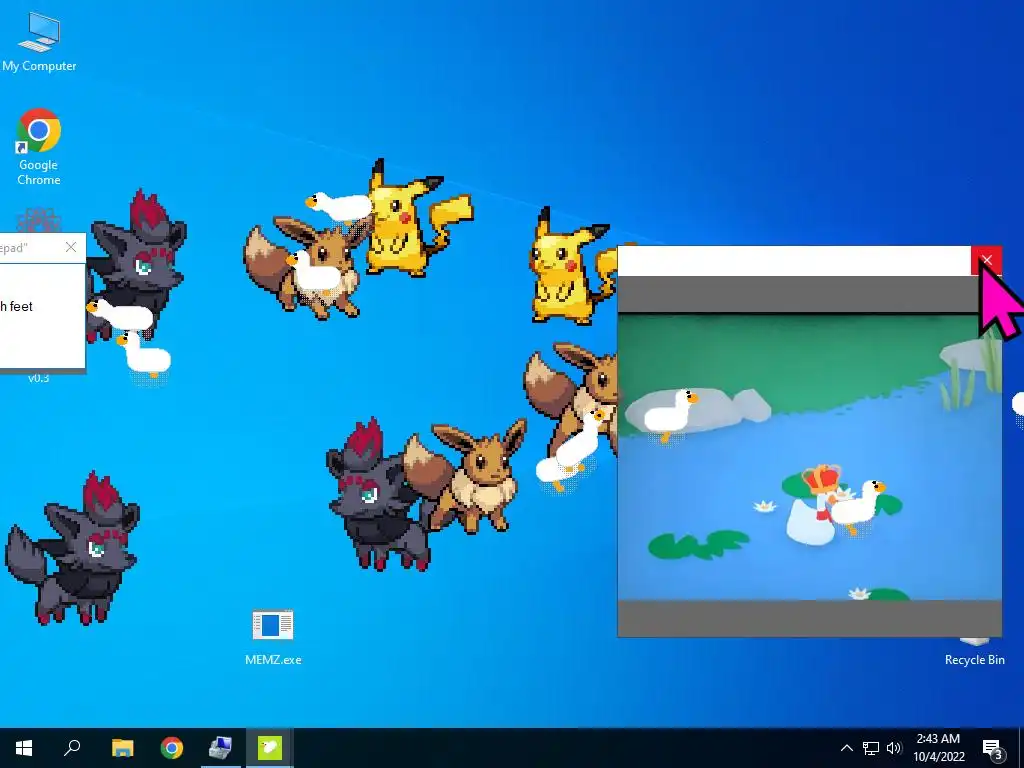This screenshot has width=1024, height=768.
Task: Open taskbar search magnifier
Action: (72, 748)
